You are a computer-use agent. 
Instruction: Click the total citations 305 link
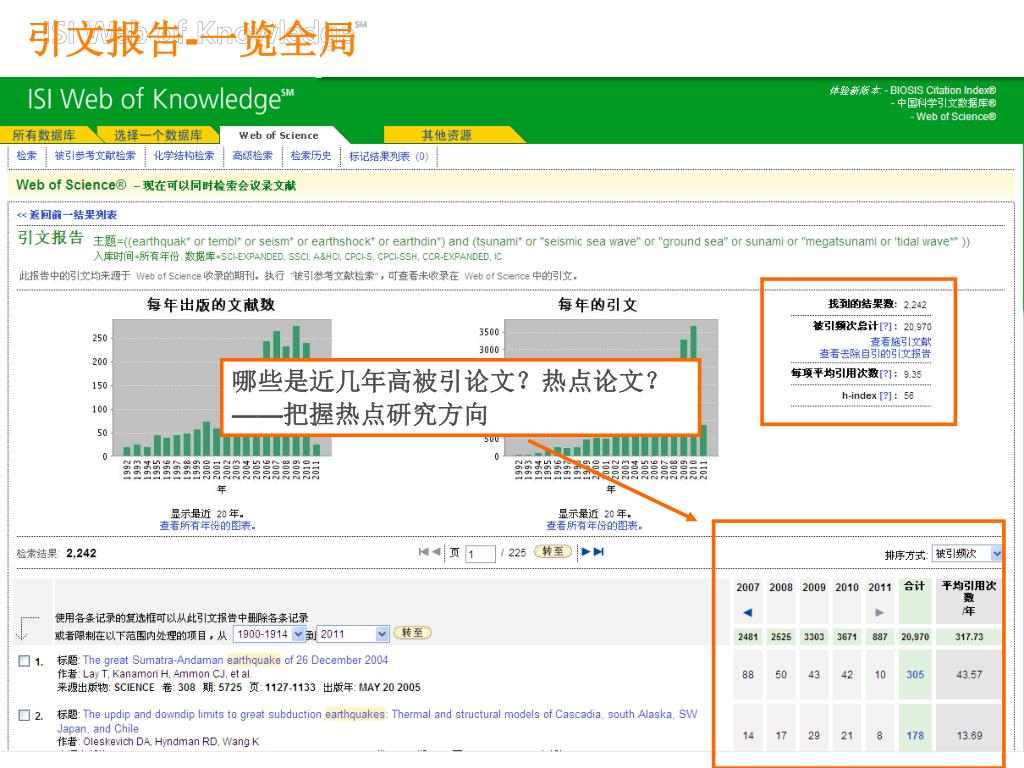(915, 675)
